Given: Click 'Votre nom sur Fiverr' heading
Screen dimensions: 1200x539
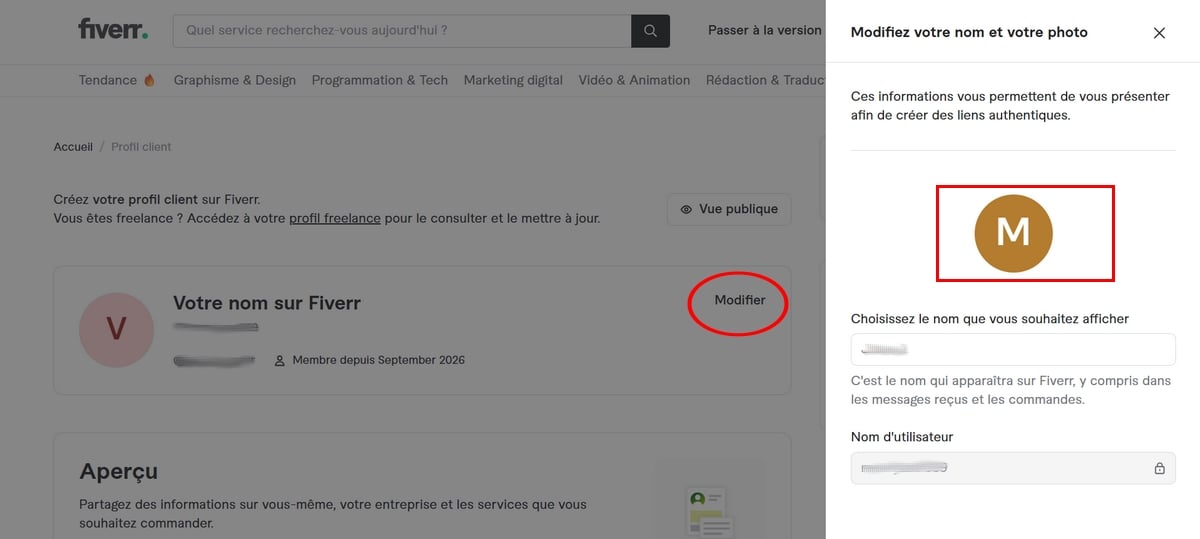Looking at the screenshot, I should coord(267,303).
